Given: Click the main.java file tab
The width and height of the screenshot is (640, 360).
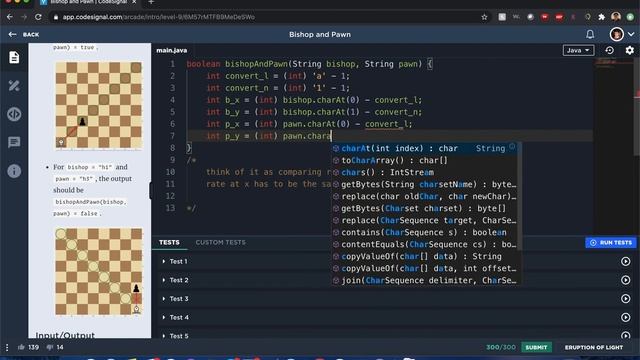Looking at the screenshot, I should click(171, 50).
